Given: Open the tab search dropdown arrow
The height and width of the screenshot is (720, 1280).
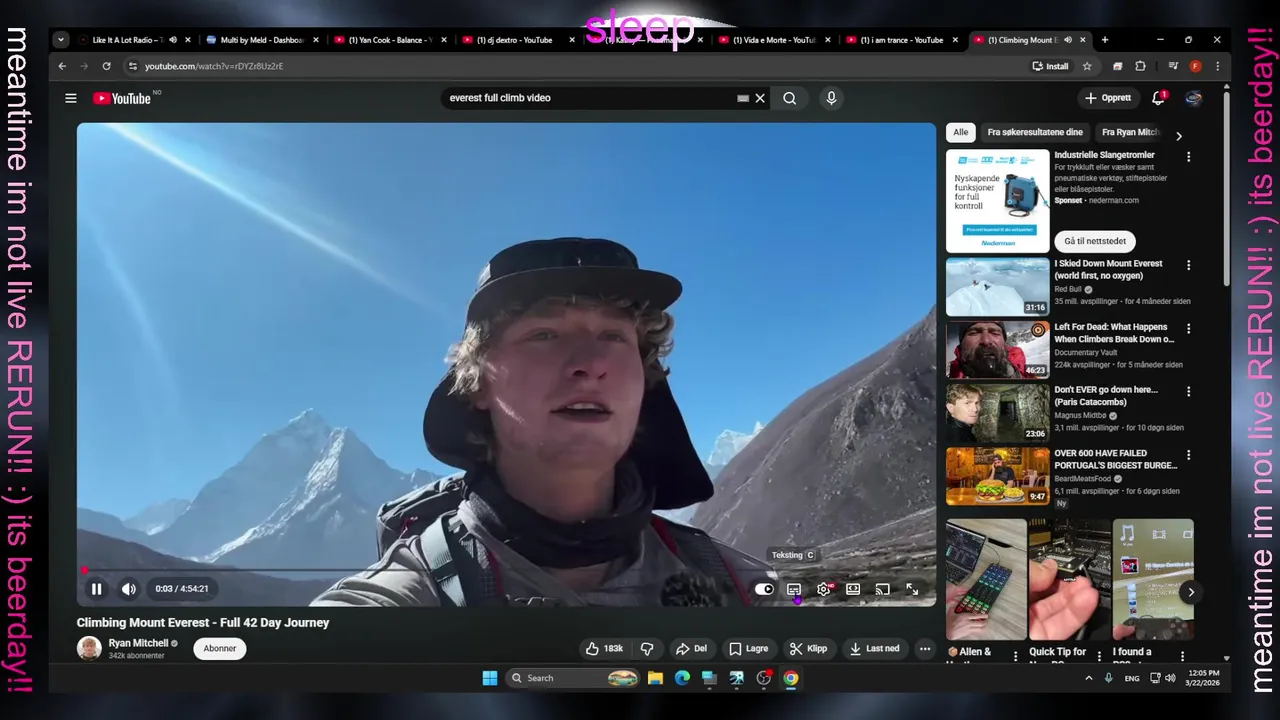Looking at the screenshot, I should (61, 40).
